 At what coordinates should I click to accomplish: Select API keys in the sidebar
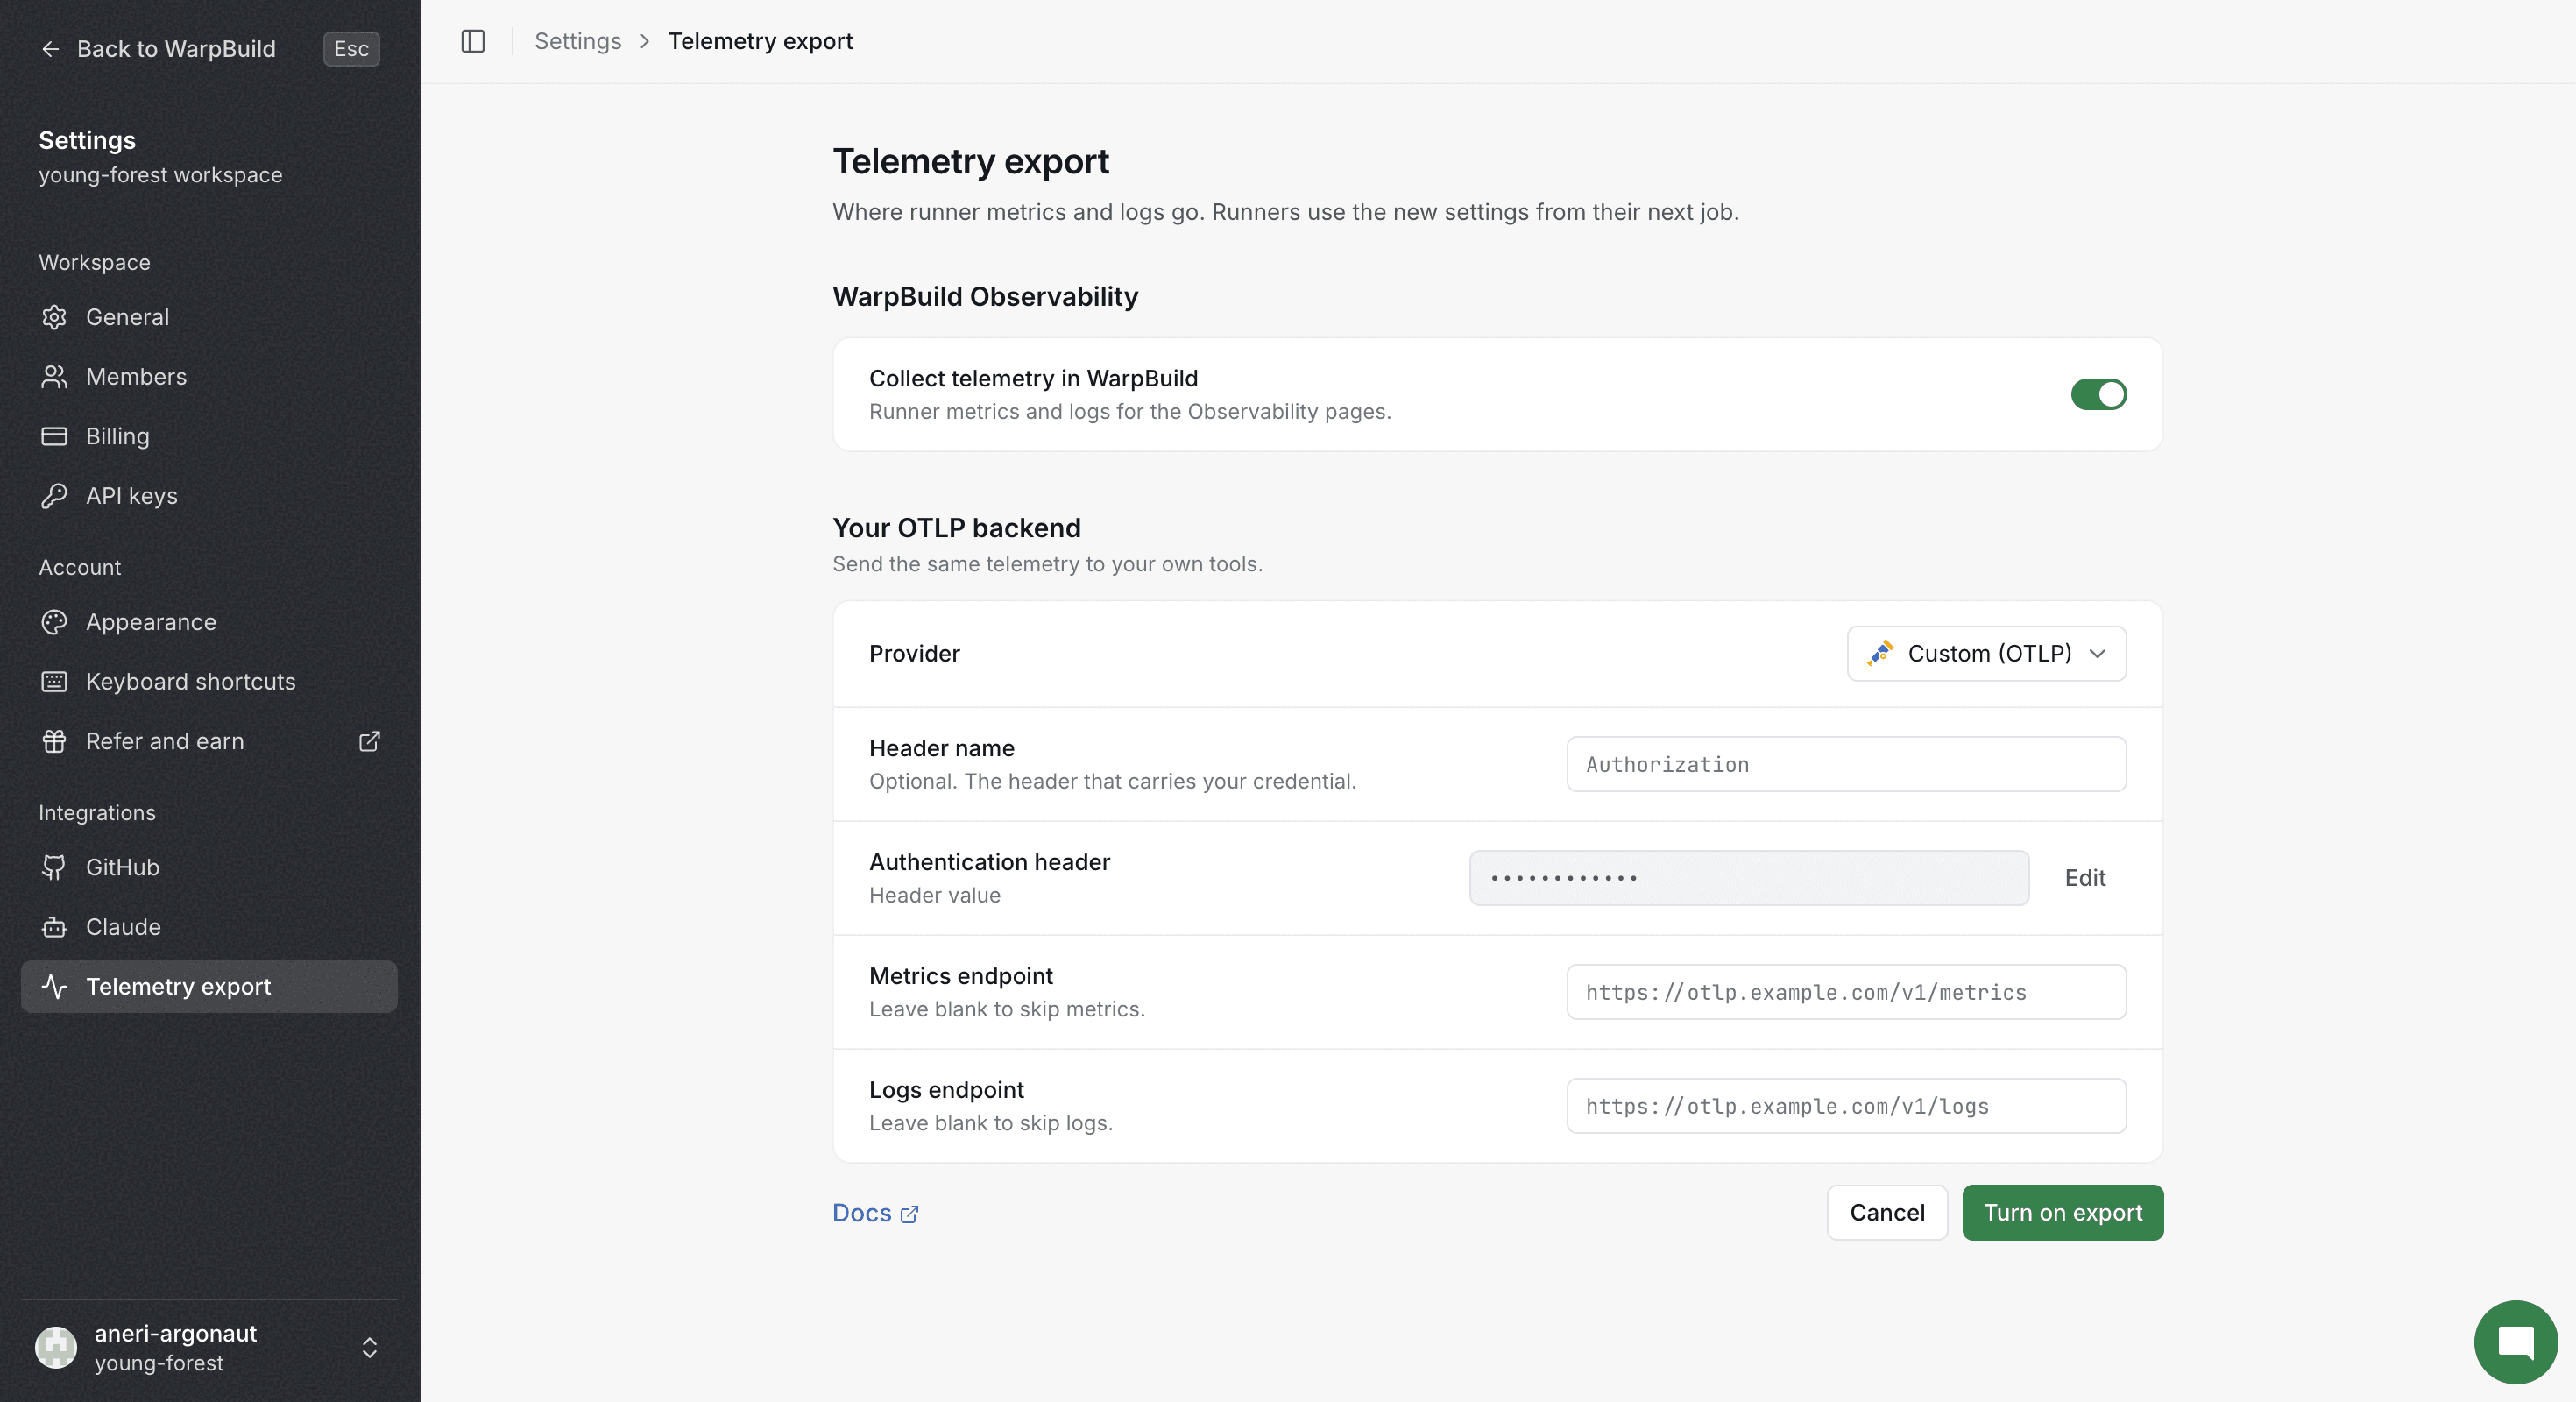pos(209,496)
